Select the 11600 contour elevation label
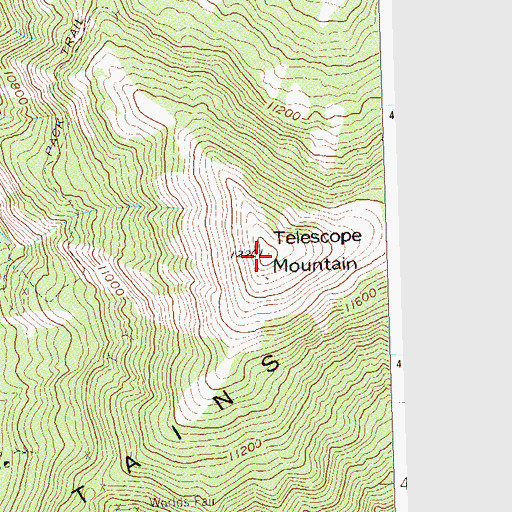The height and width of the screenshot is (512, 512). tap(362, 300)
